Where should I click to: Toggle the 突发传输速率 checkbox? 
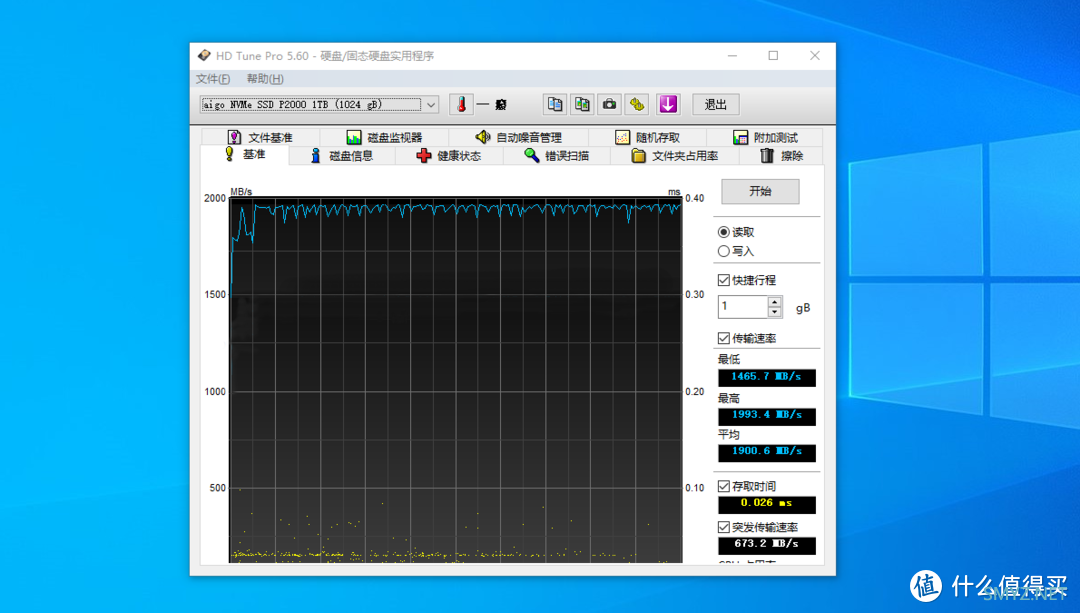click(723, 527)
